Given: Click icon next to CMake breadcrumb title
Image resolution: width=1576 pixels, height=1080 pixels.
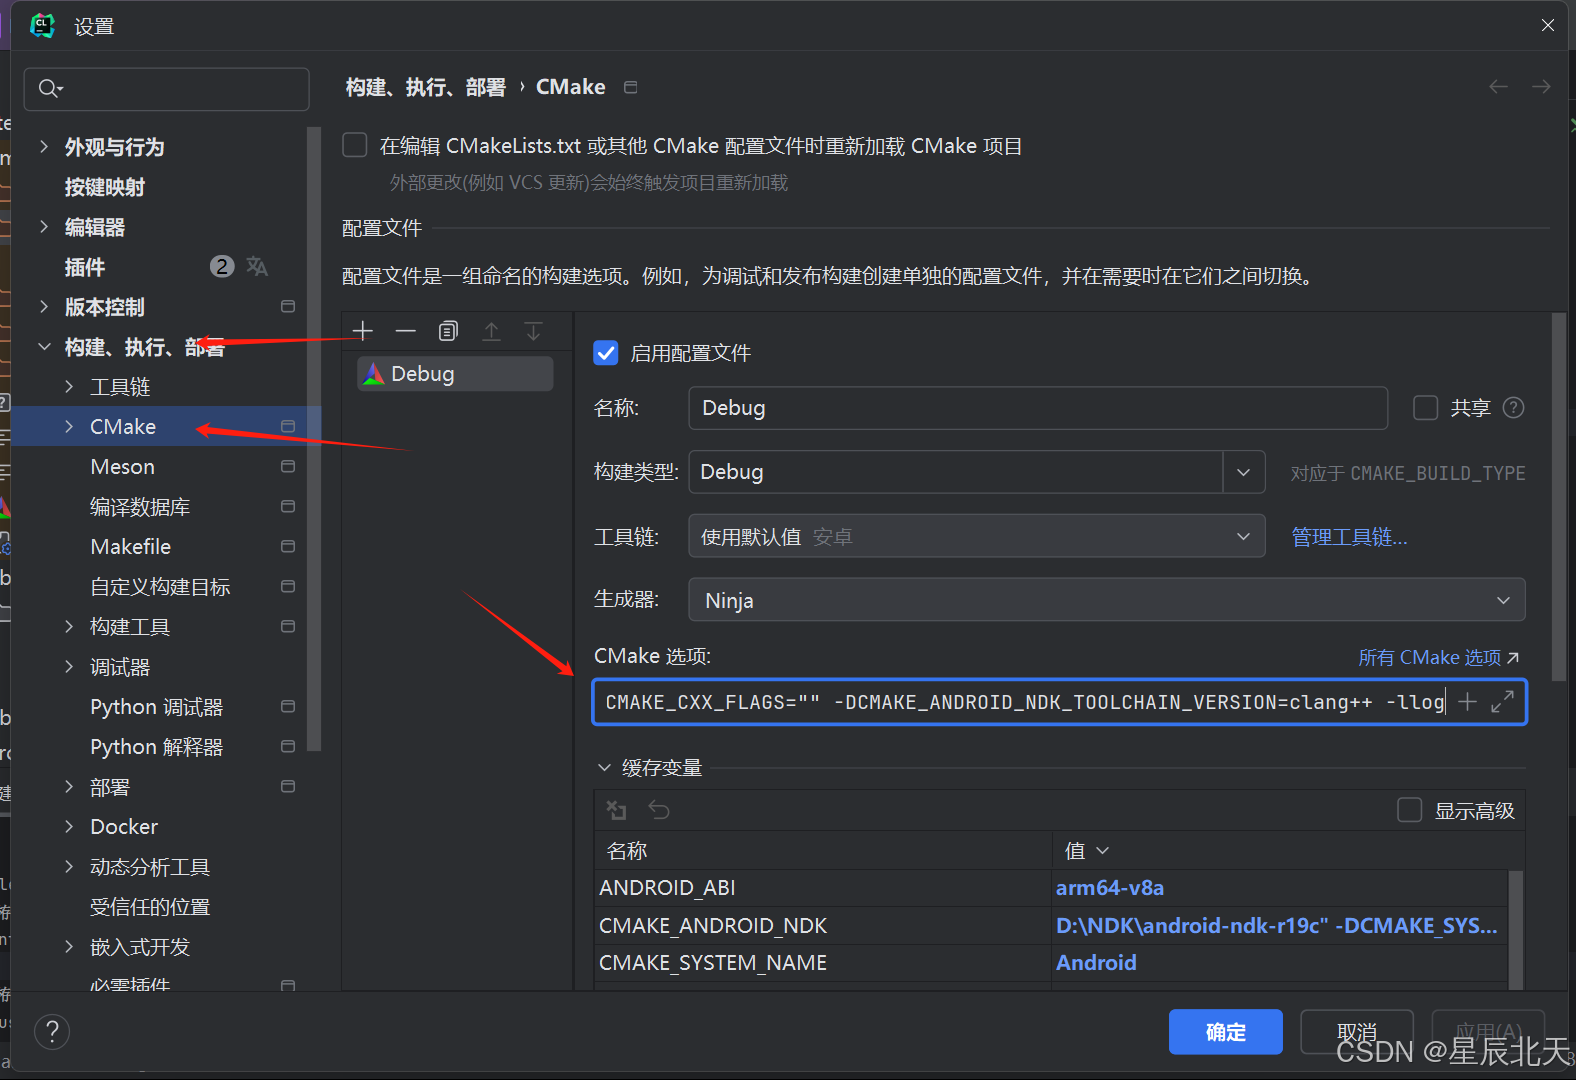Looking at the screenshot, I should pyautogui.click(x=630, y=87).
